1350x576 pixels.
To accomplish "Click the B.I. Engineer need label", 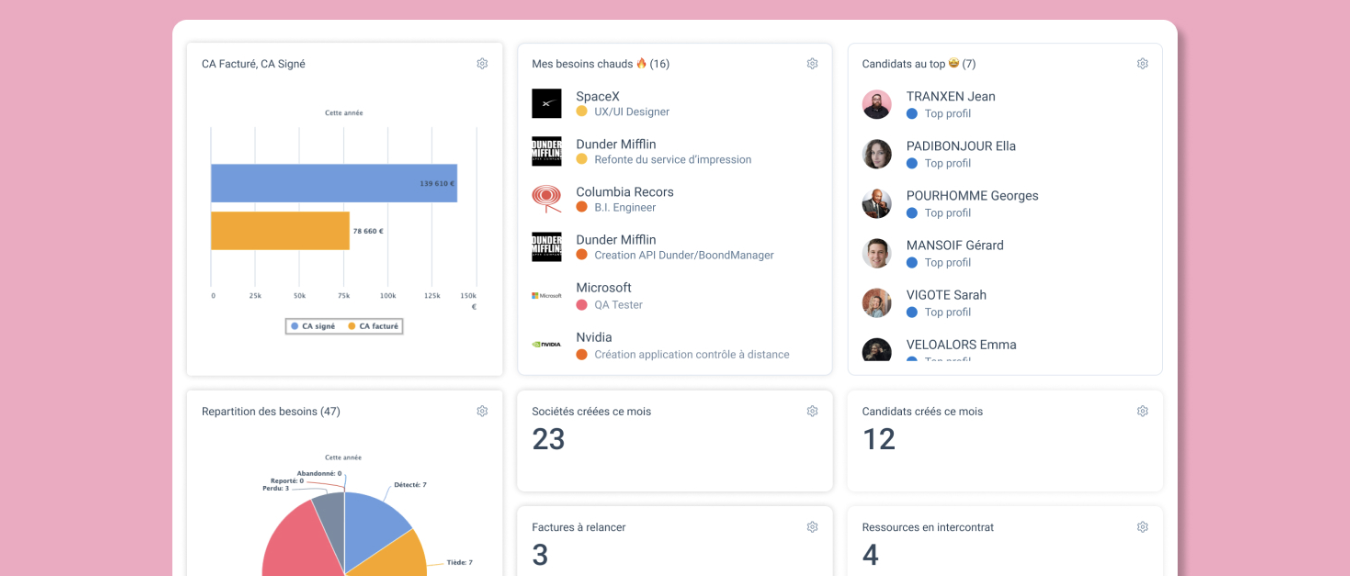I will 625,208.
